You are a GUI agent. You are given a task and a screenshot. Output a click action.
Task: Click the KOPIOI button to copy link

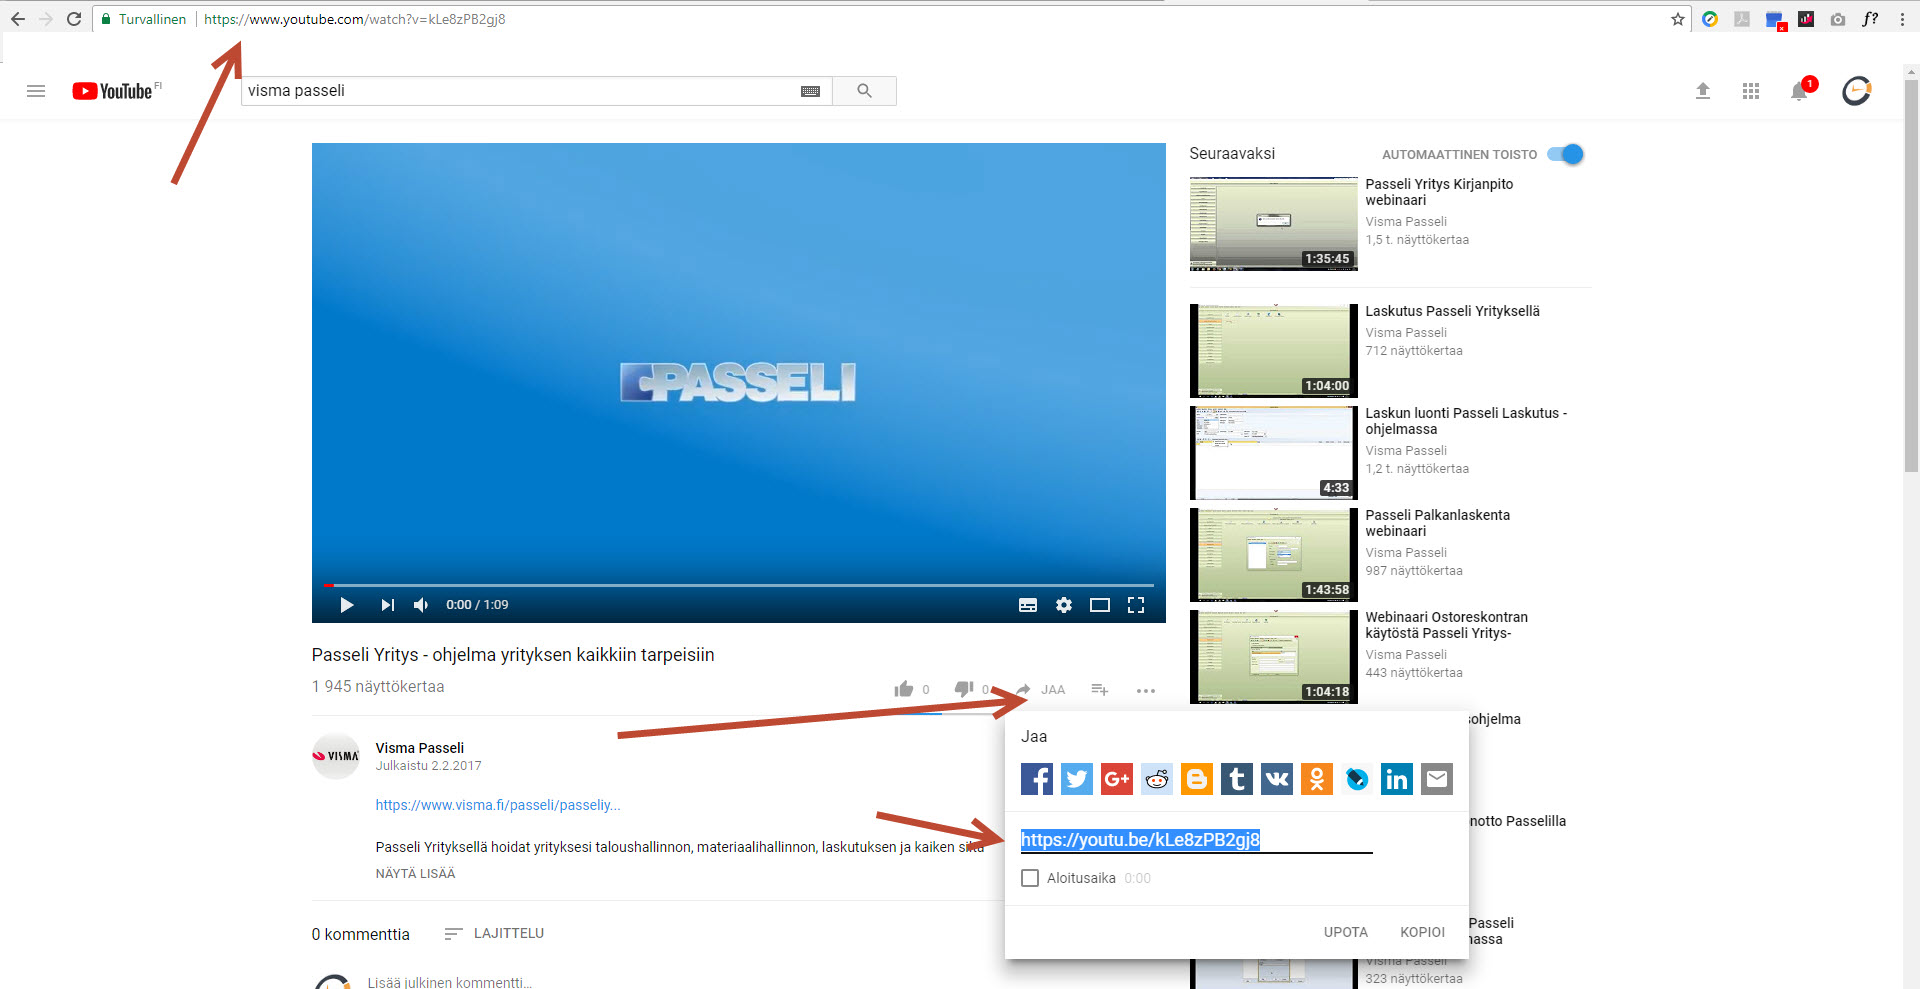click(1422, 931)
